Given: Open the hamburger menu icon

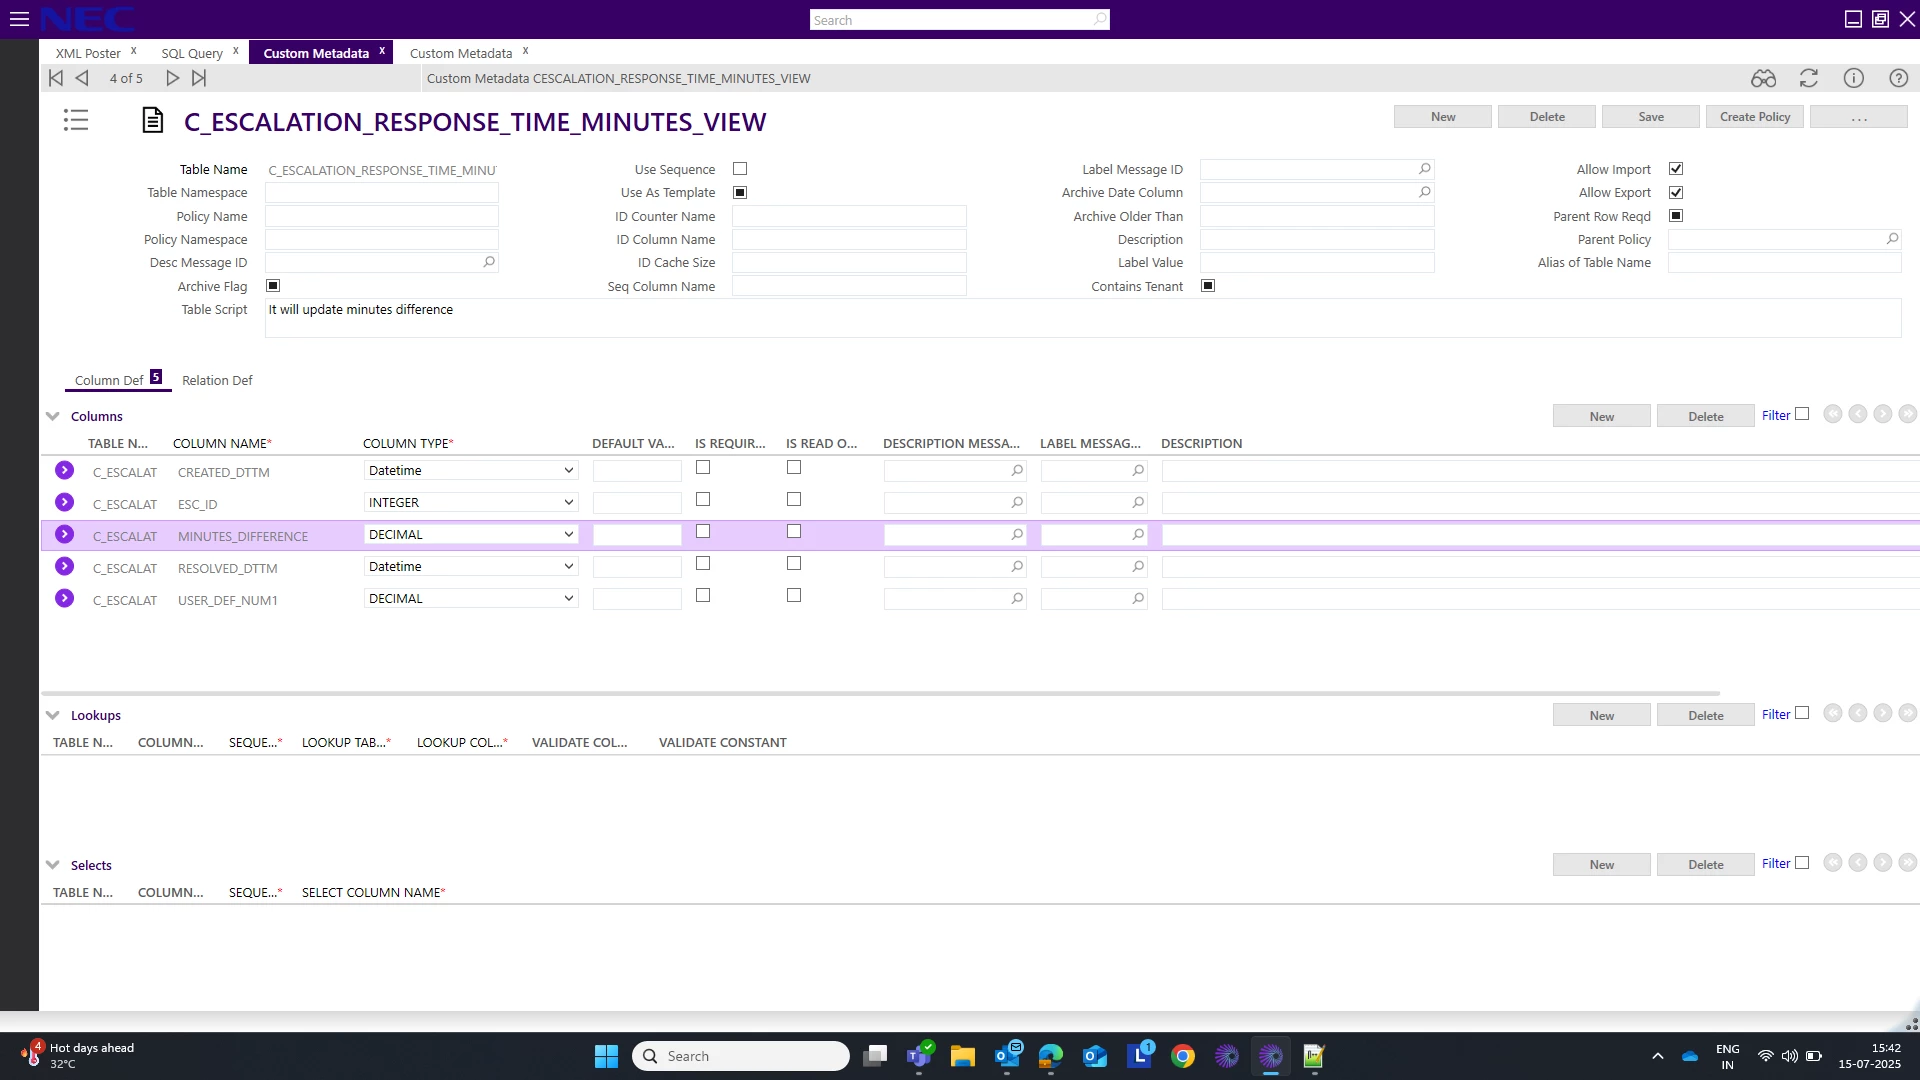Looking at the screenshot, I should pos(19,19).
